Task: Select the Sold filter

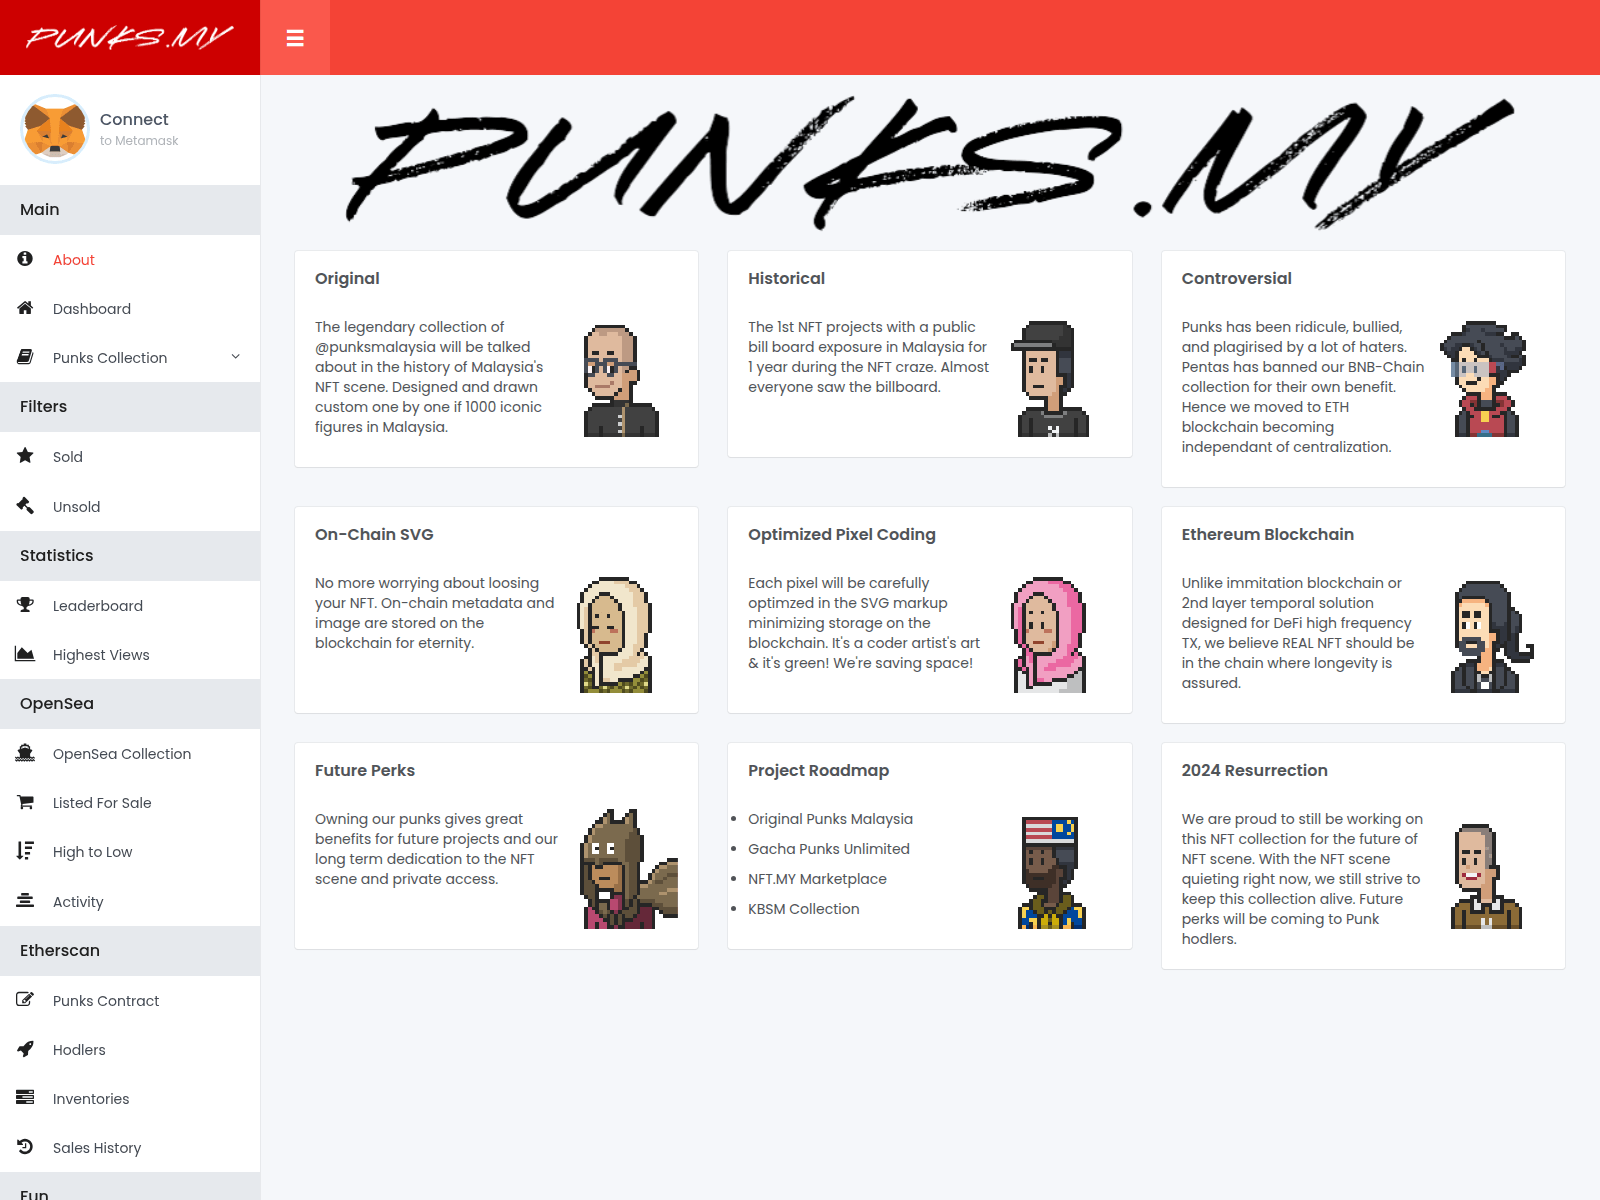Action: pyautogui.click(x=130, y=457)
